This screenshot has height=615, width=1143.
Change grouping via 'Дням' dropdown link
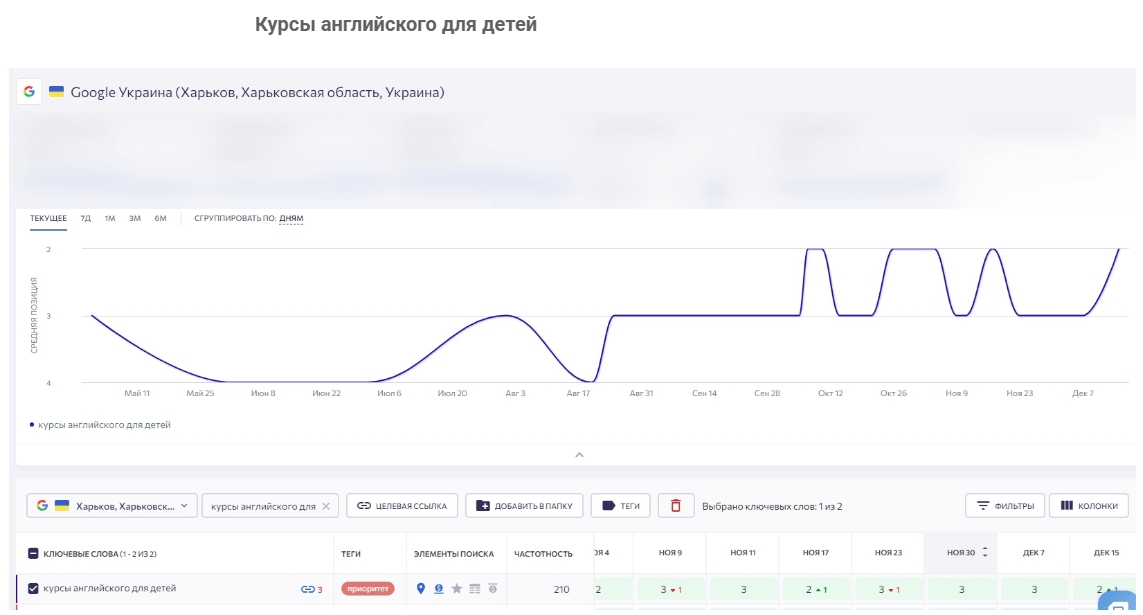[291, 219]
